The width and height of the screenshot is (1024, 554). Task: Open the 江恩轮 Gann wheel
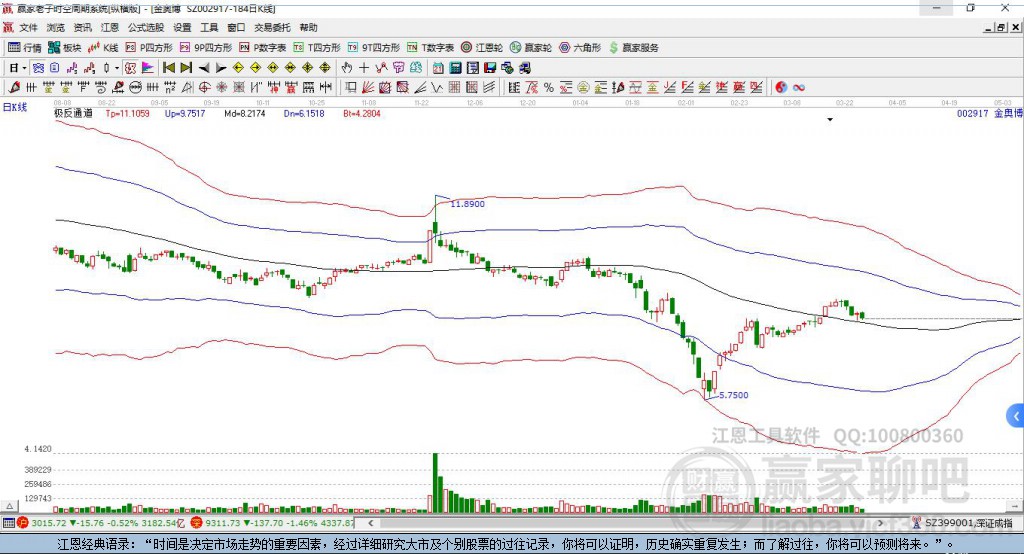coord(482,48)
